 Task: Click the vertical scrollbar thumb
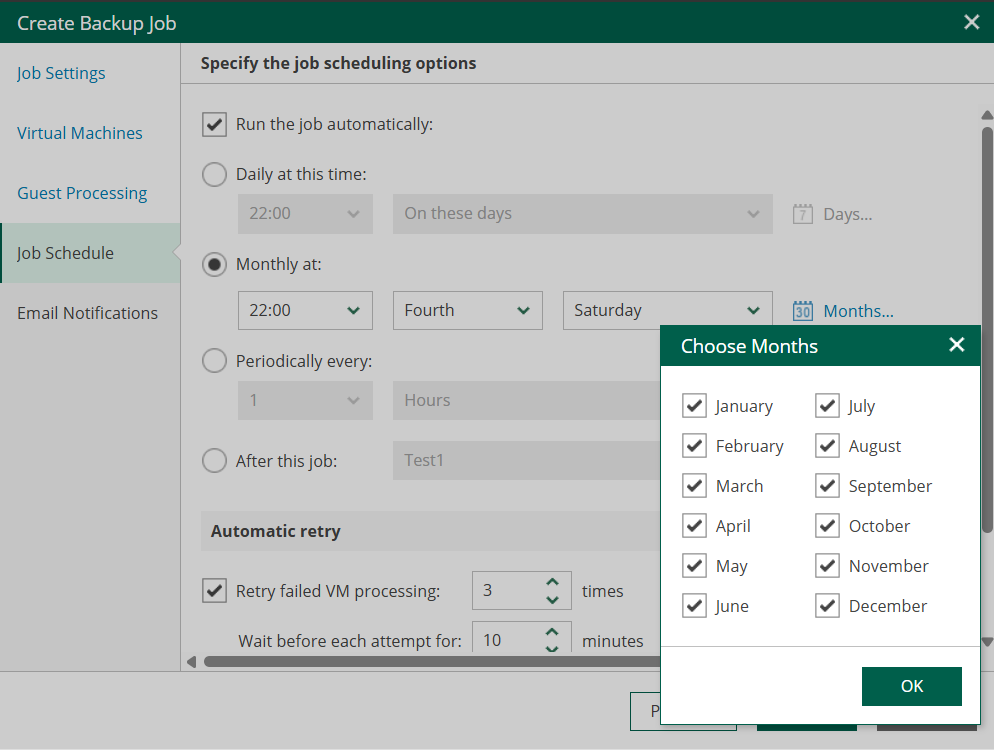(x=987, y=330)
